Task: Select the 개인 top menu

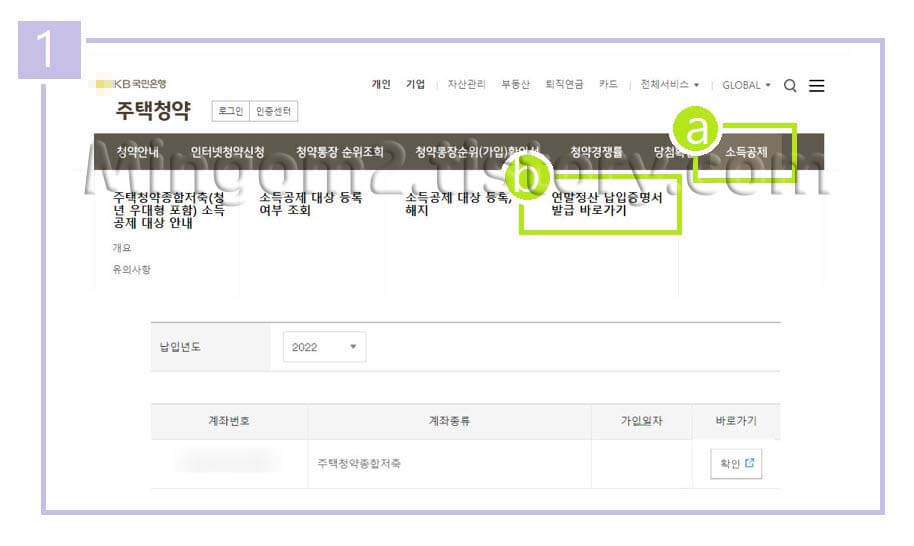Action: [381, 84]
